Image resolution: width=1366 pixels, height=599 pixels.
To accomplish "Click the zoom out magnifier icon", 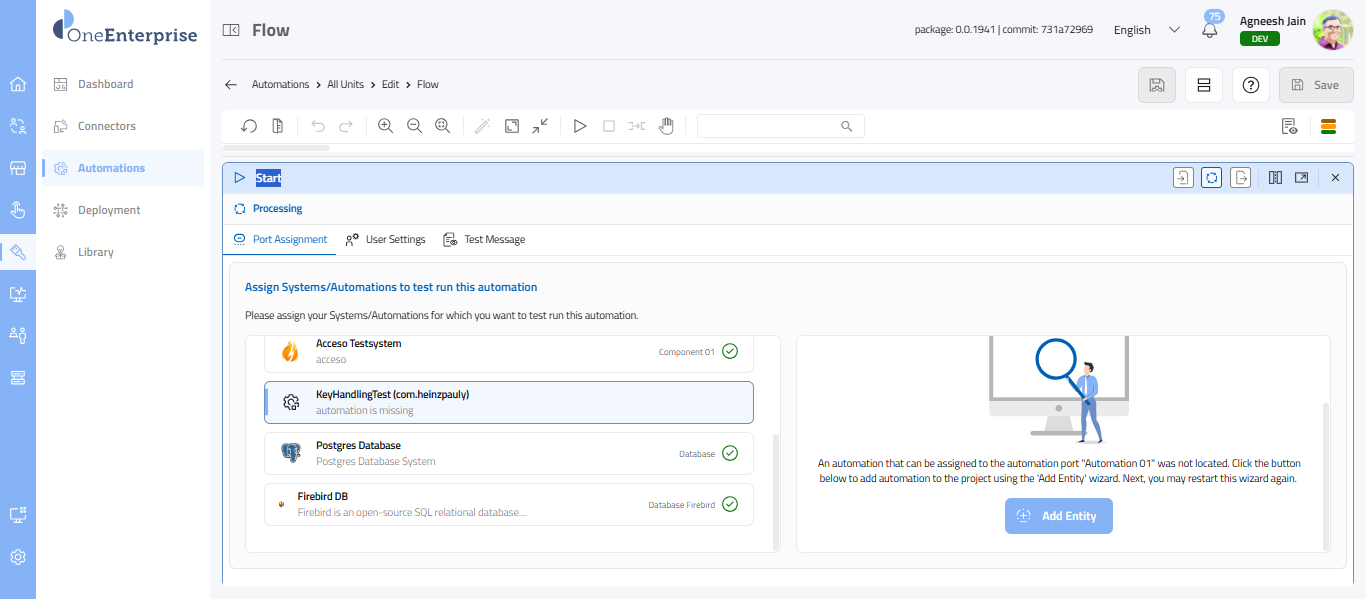I will pyautogui.click(x=414, y=126).
